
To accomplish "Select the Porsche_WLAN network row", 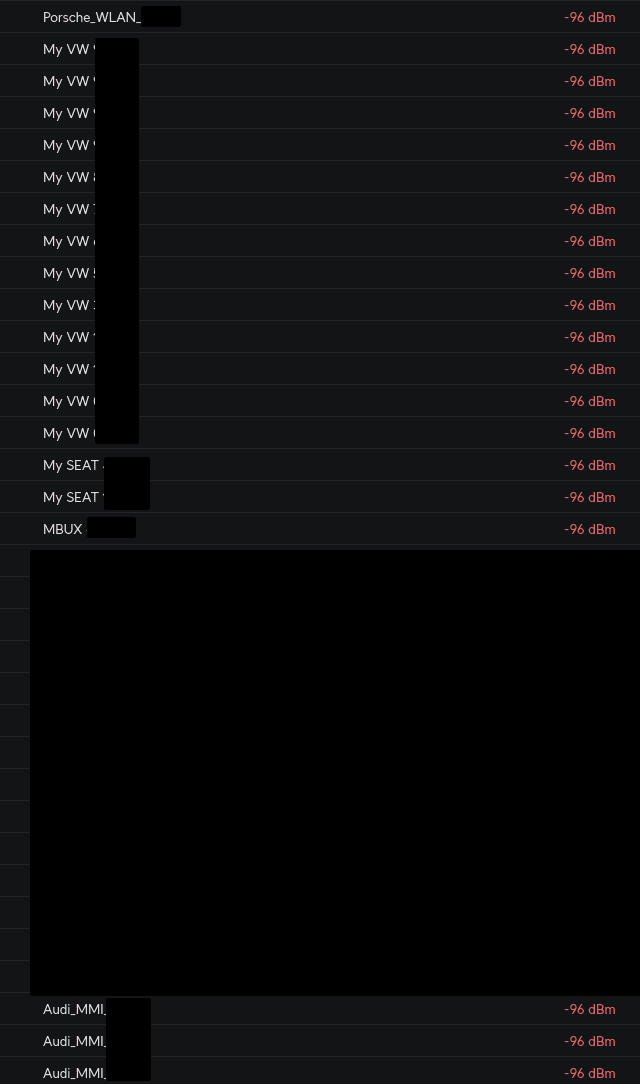I will click(x=92, y=17).
